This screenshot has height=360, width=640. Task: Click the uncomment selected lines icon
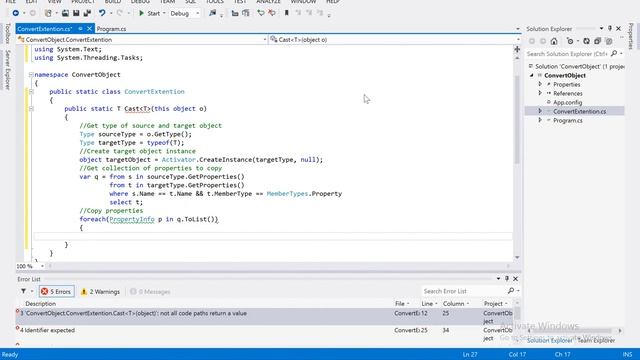tap(245, 13)
